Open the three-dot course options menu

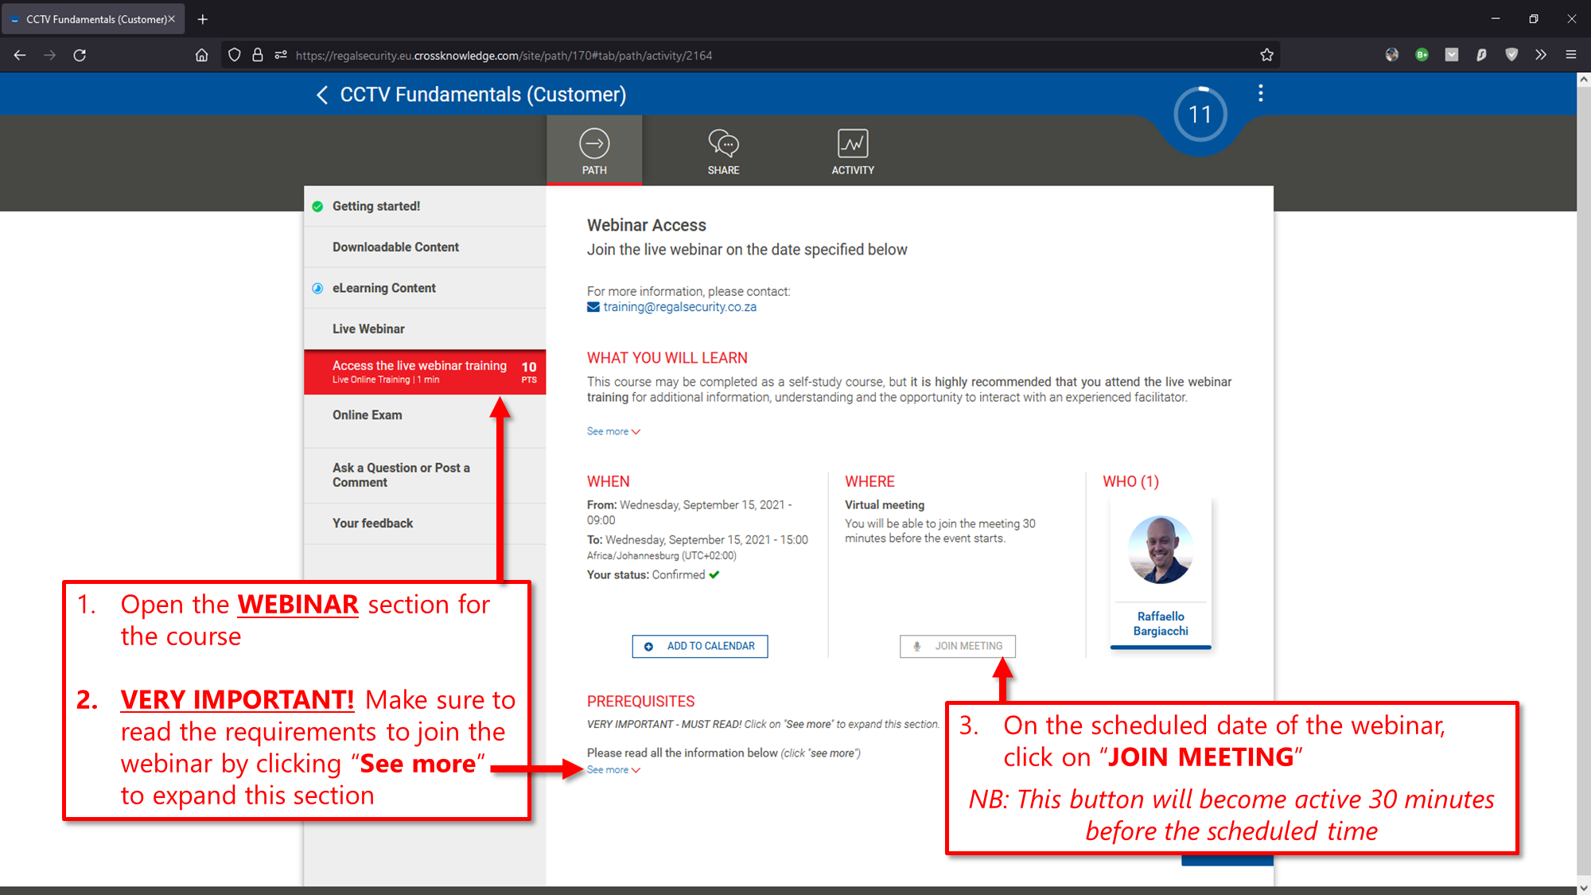click(x=1260, y=93)
